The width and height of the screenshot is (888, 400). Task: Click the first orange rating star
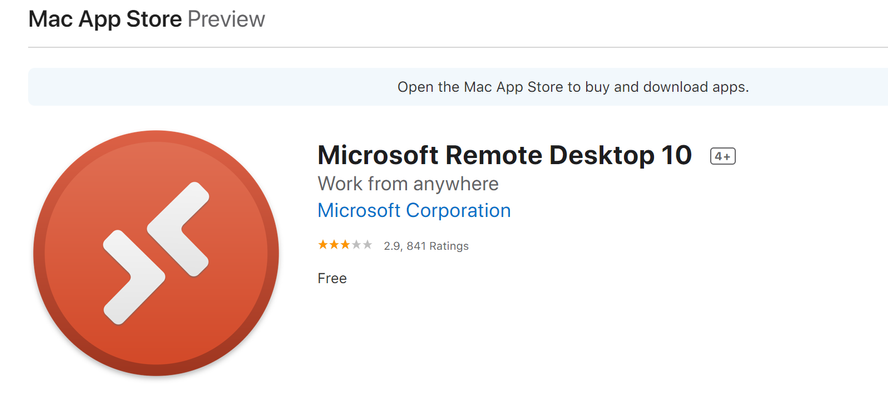point(323,245)
